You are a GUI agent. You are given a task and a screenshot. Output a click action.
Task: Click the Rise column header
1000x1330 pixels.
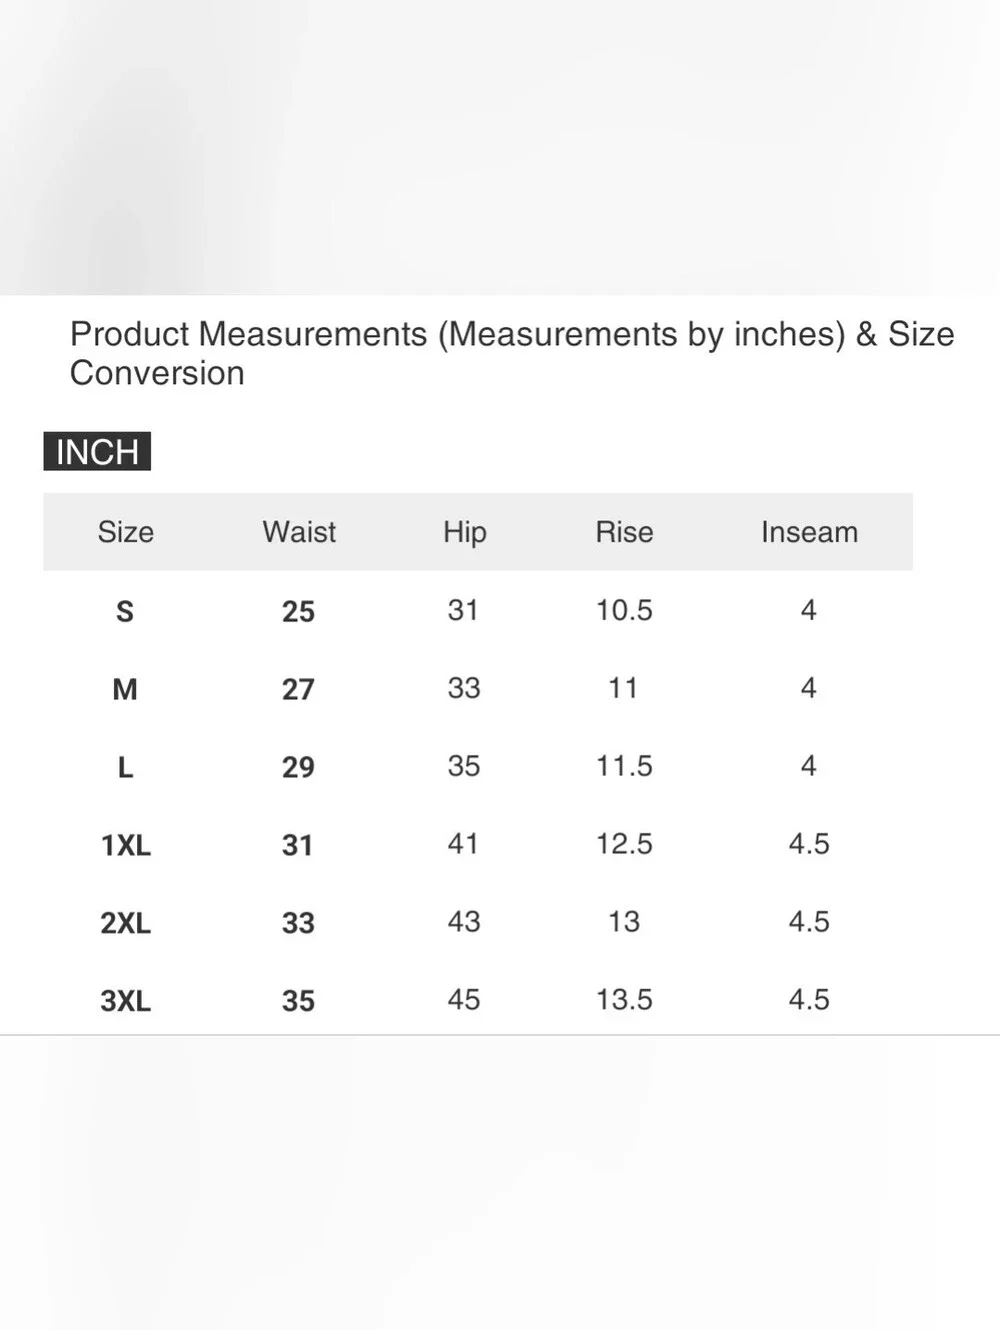tap(624, 532)
